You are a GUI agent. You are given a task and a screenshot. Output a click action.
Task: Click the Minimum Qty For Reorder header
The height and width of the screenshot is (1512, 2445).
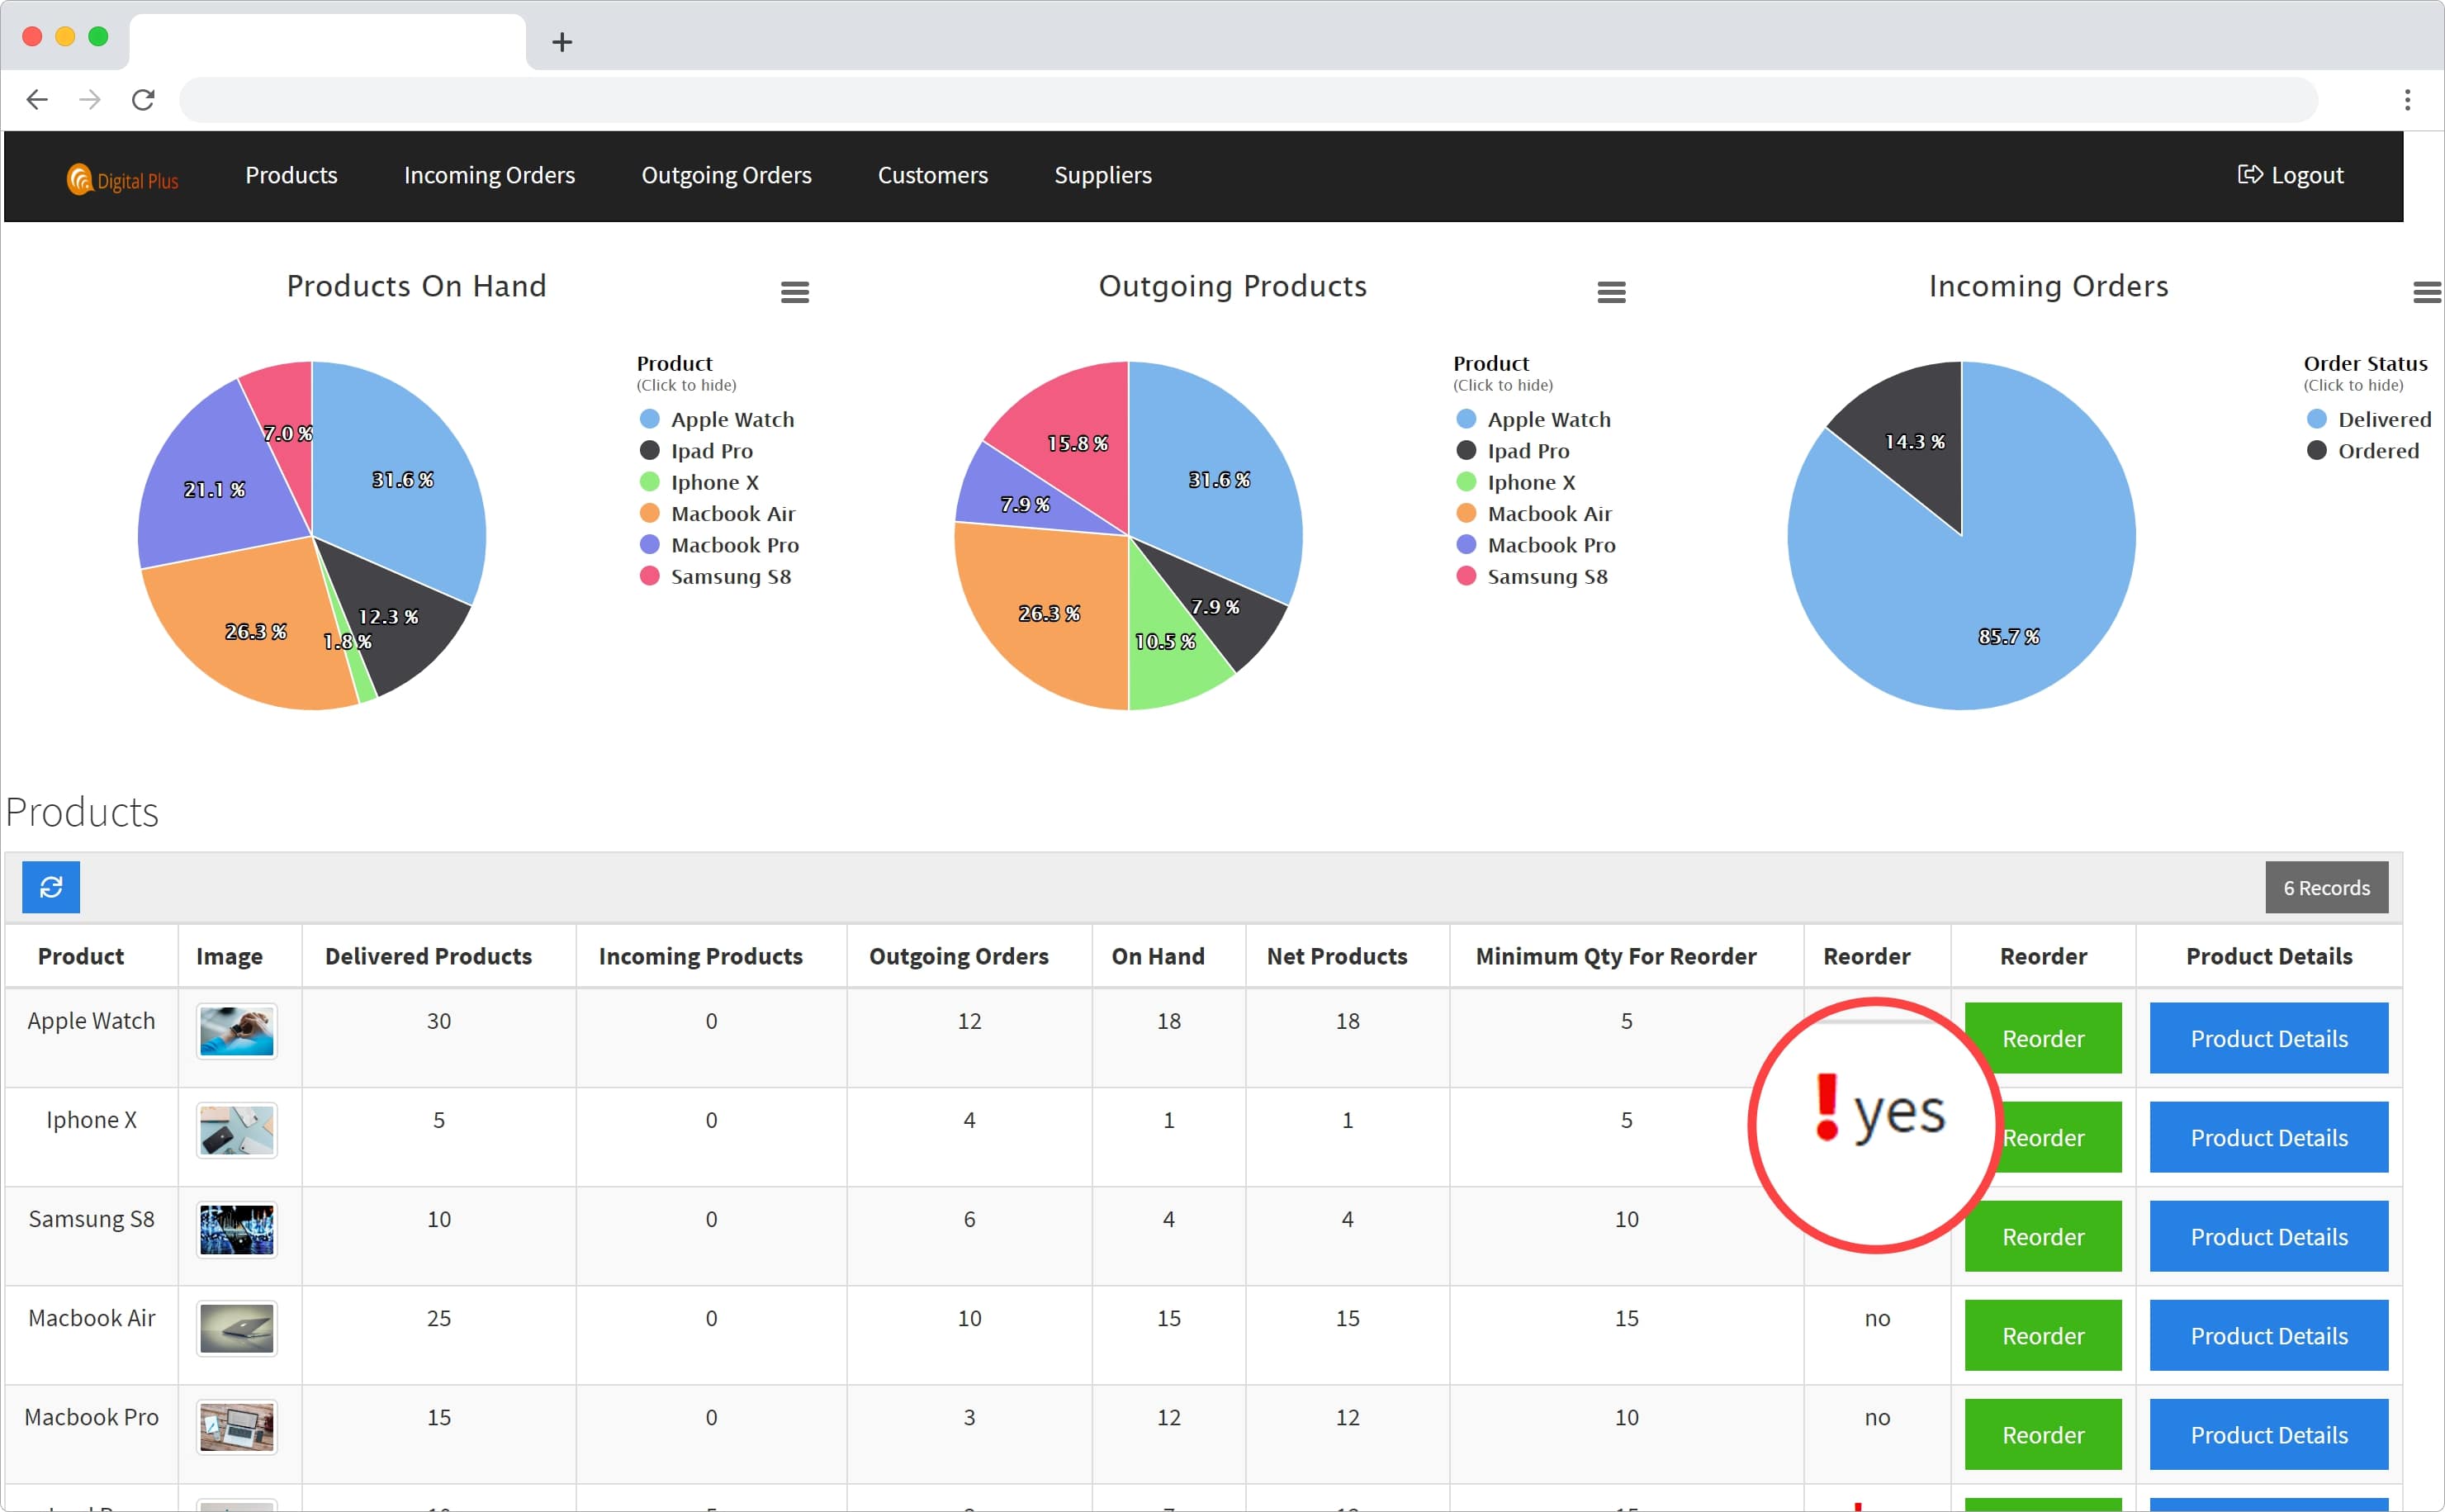pyautogui.click(x=1615, y=956)
